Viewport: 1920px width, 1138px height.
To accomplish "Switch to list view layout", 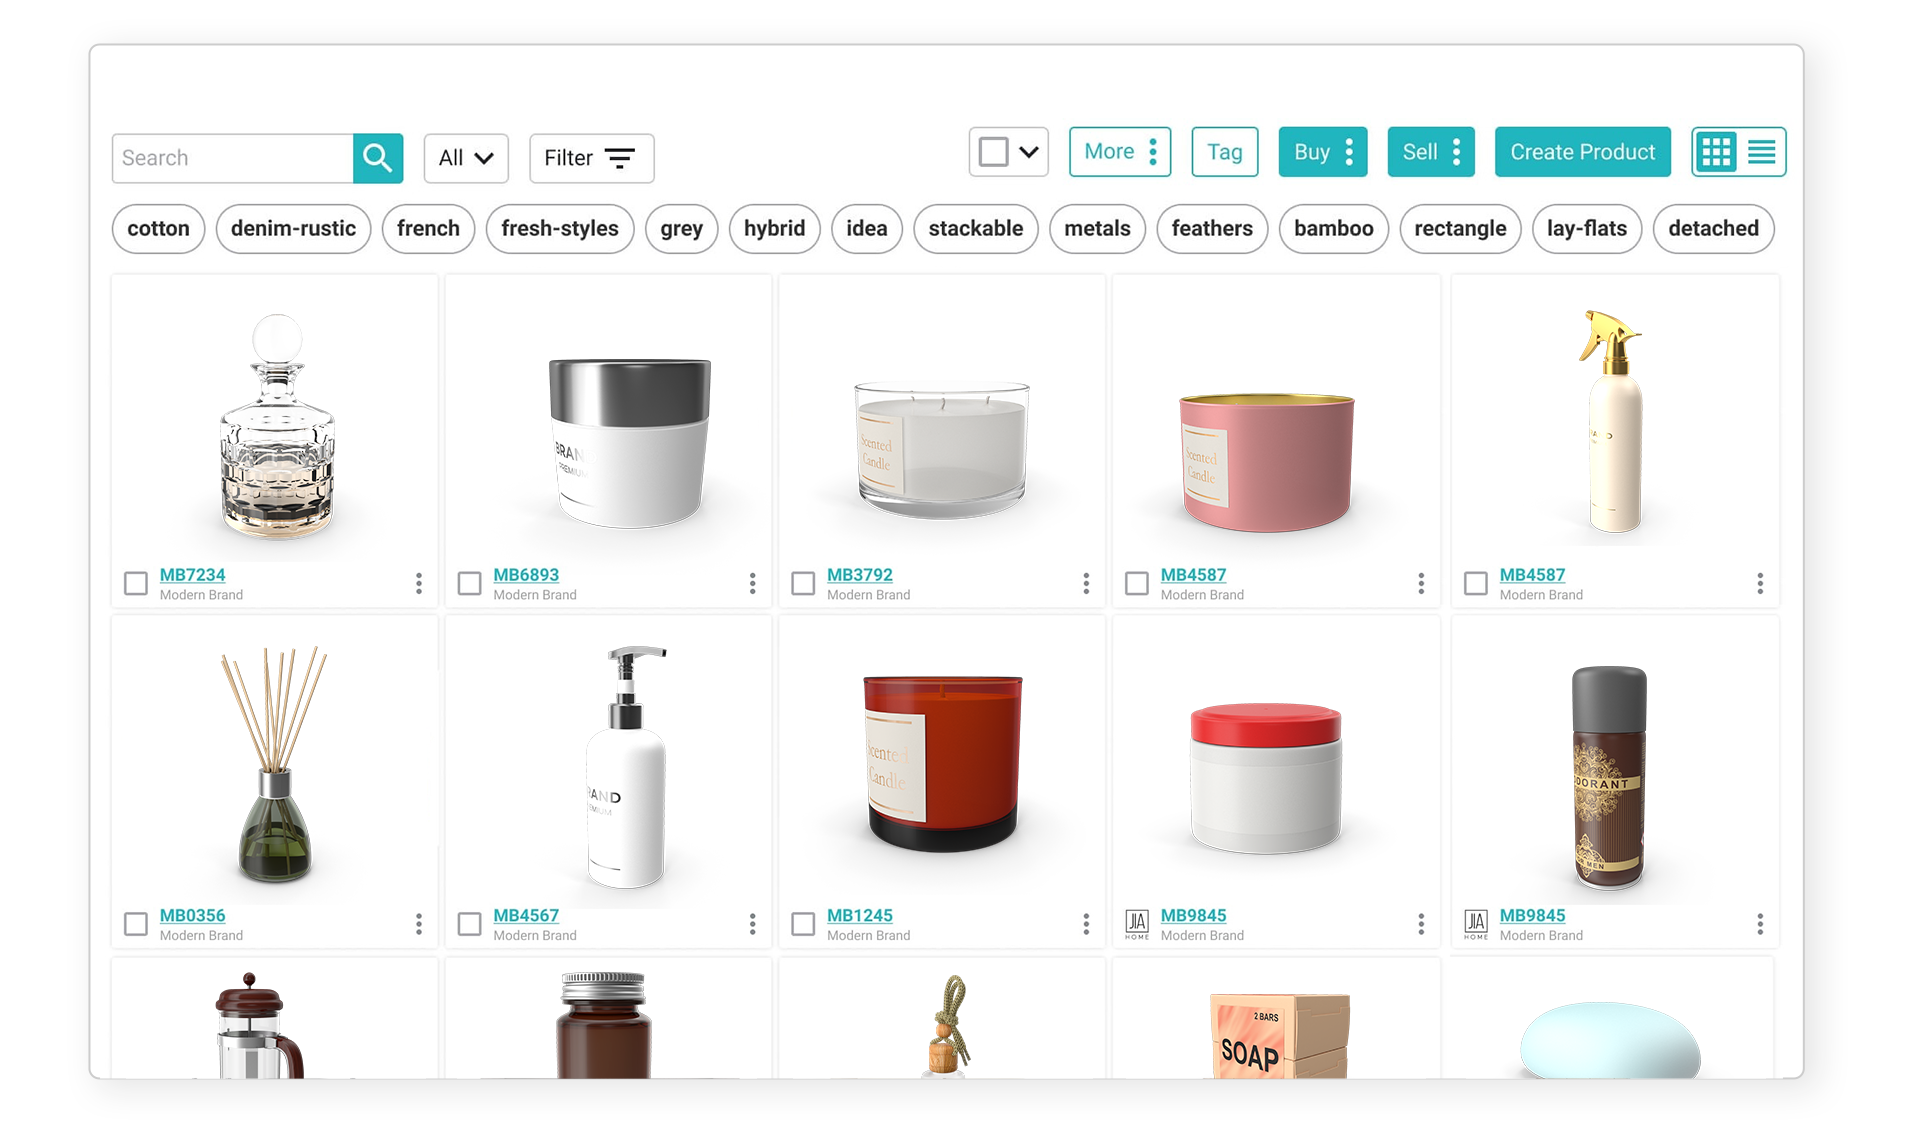I will pyautogui.click(x=1762, y=152).
